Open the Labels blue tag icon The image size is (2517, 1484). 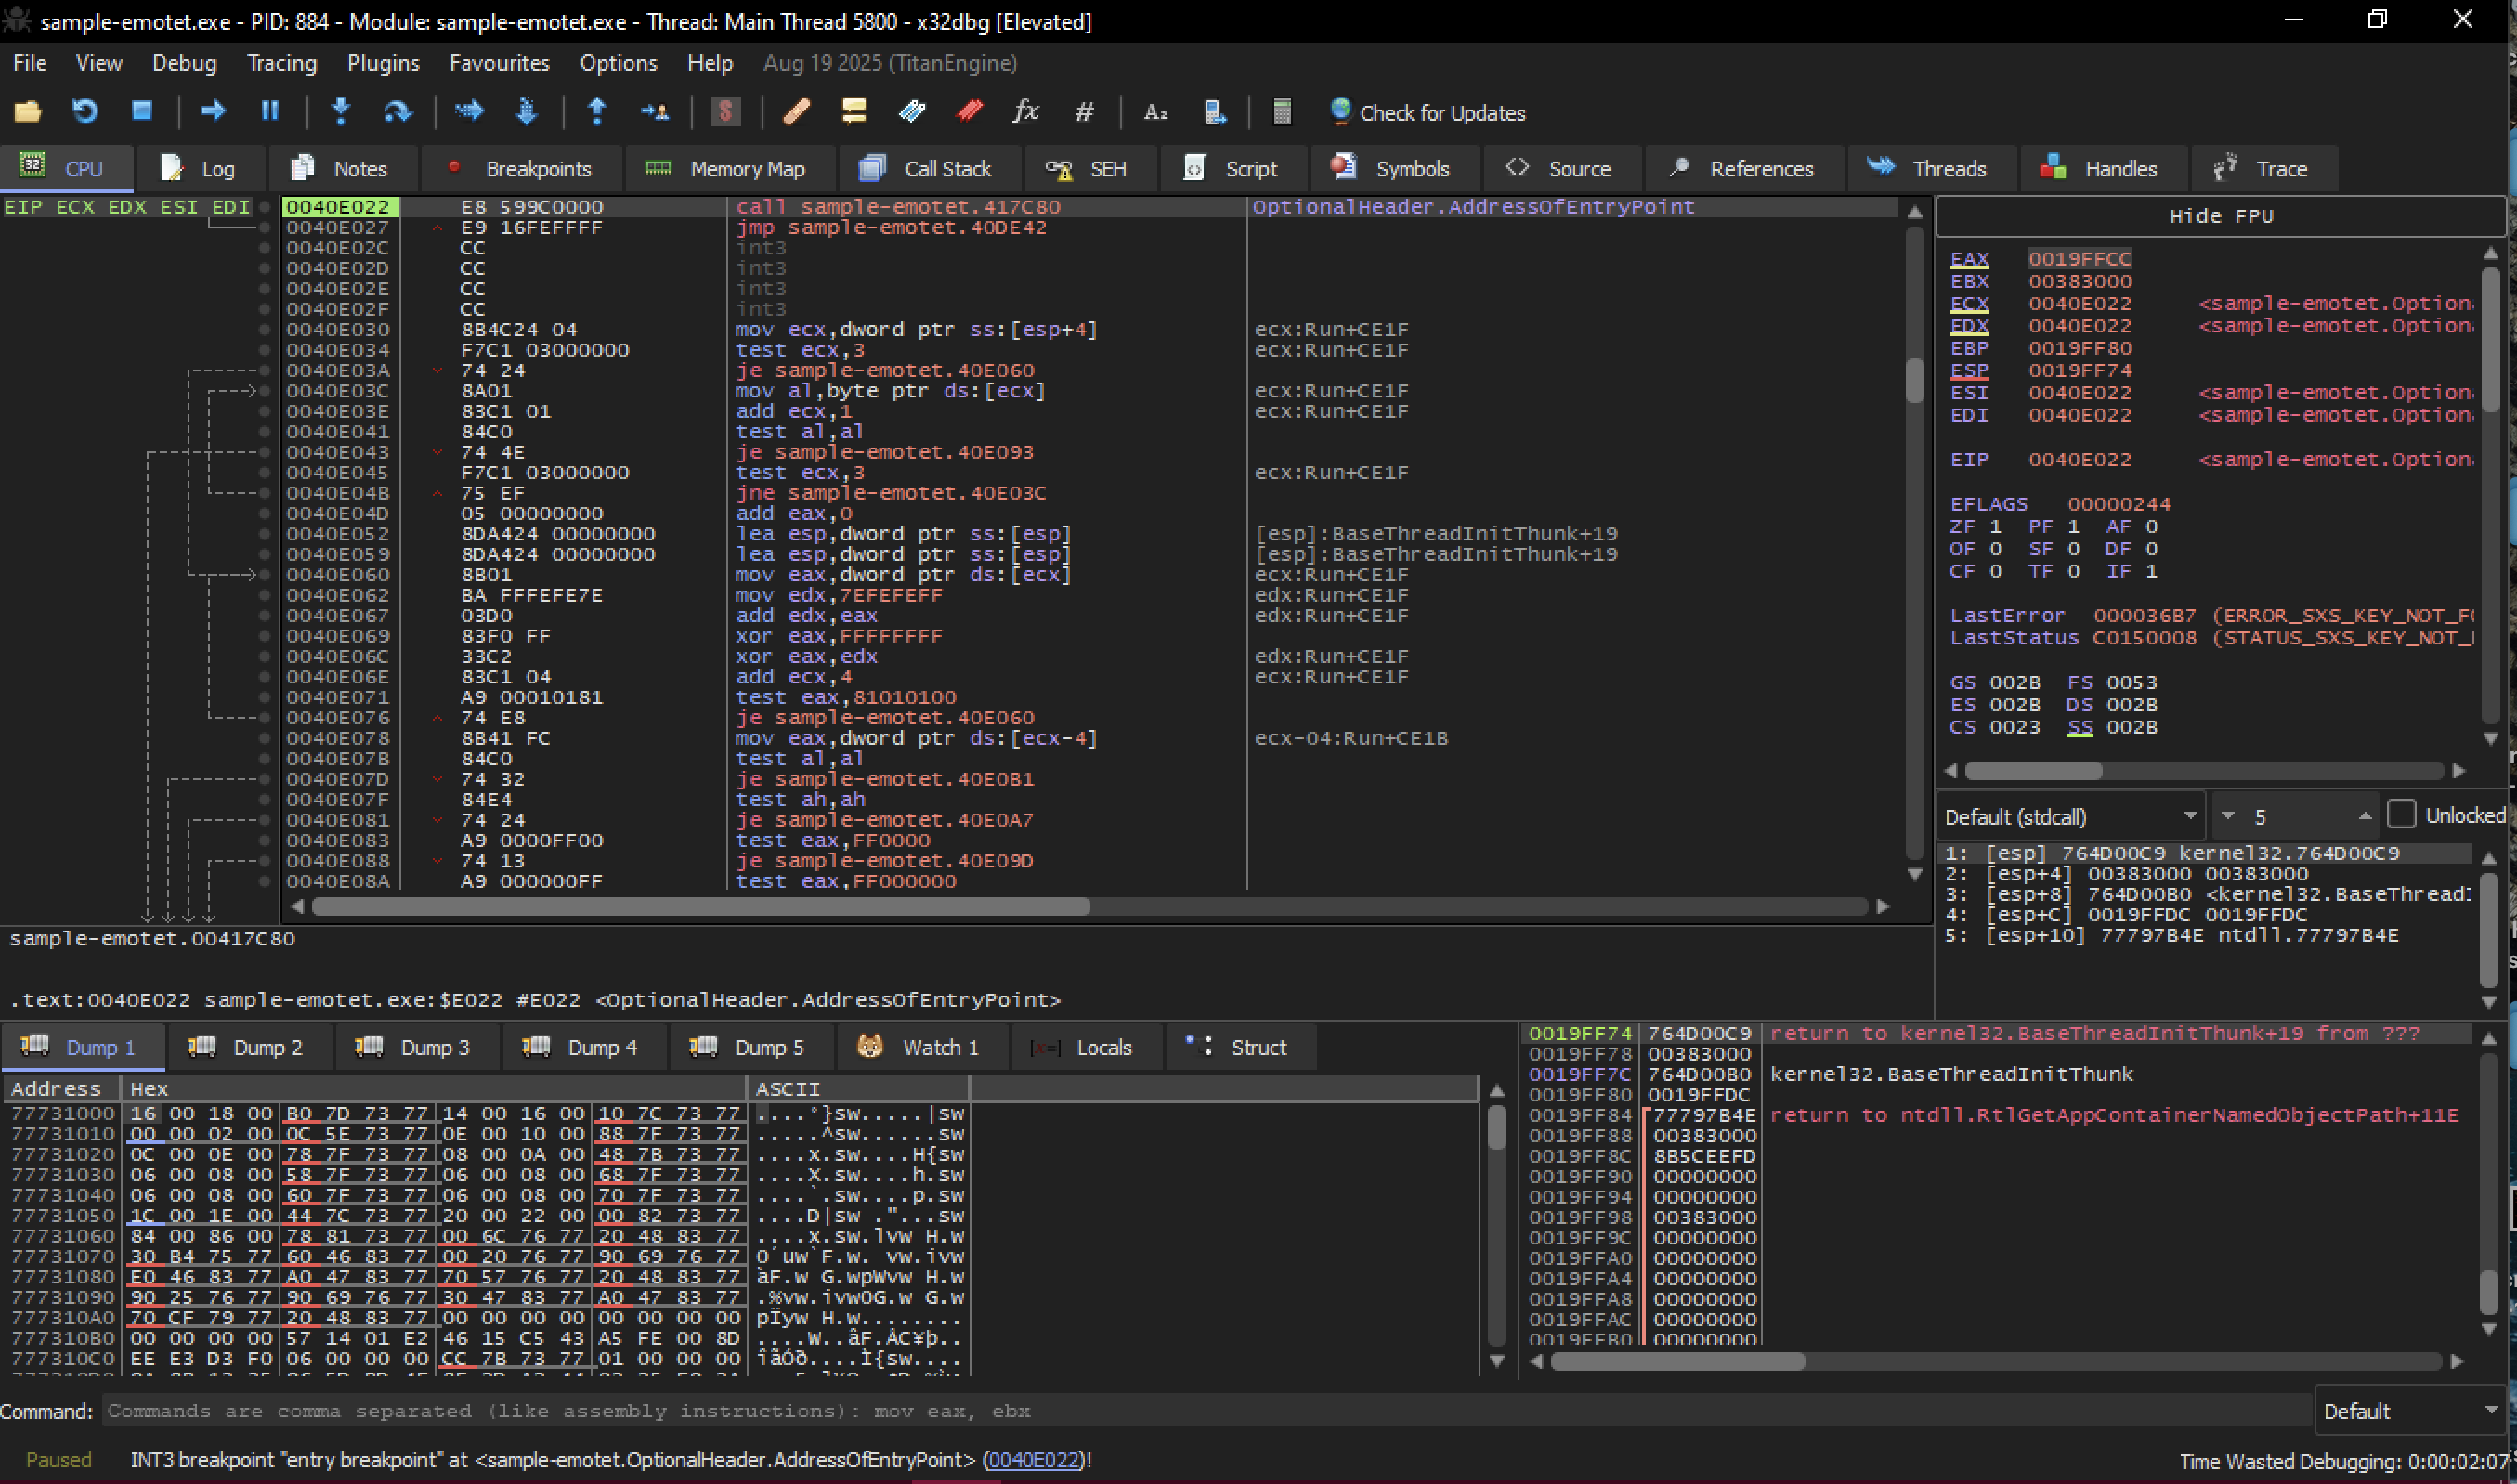912,111
